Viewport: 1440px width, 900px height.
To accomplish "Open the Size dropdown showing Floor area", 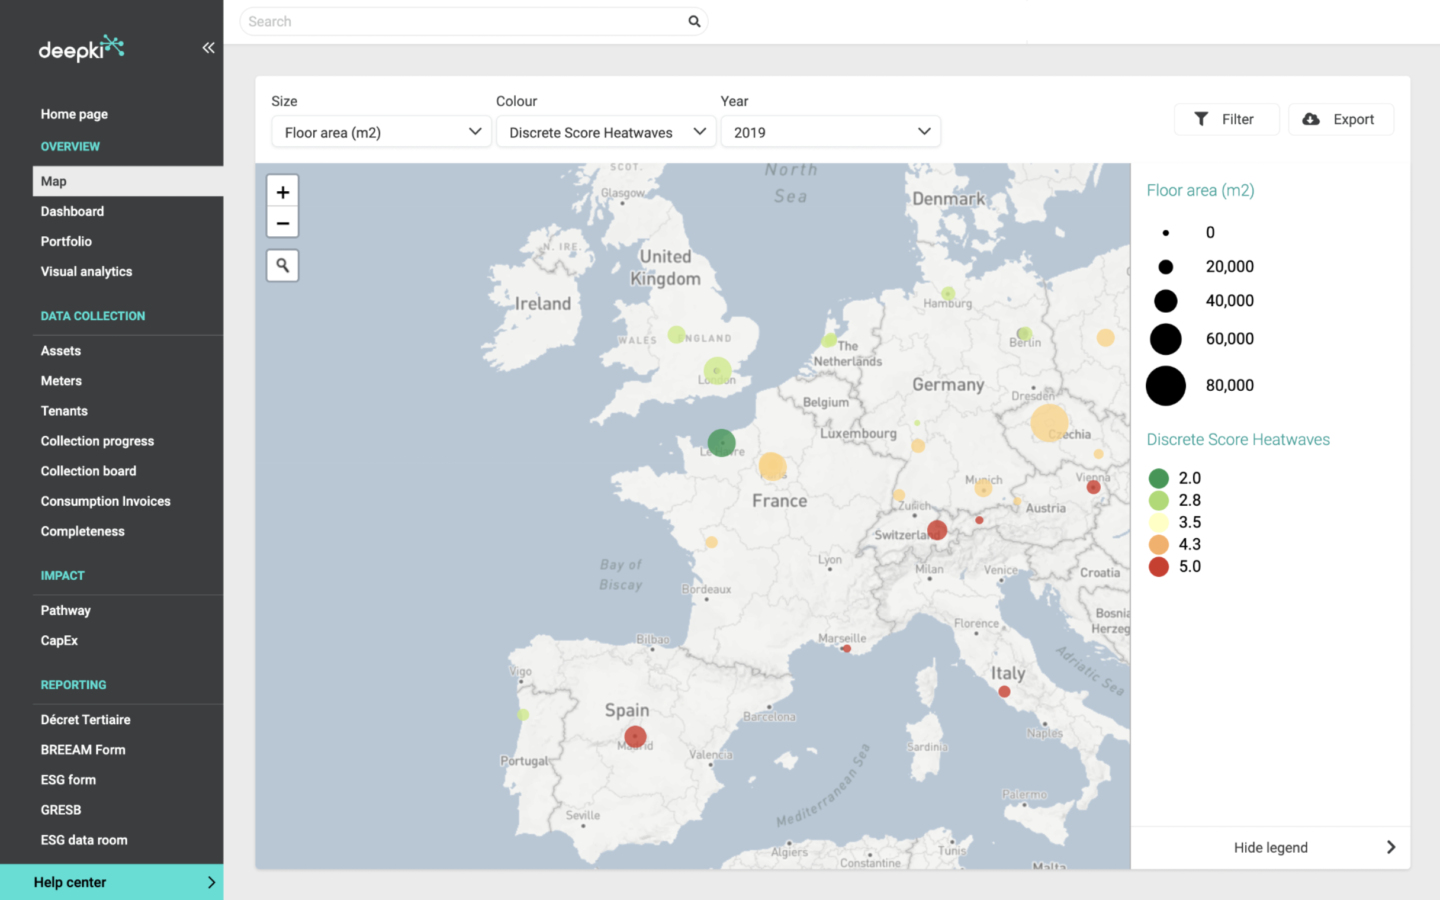I will pyautogui.click(x=381, y=132).
